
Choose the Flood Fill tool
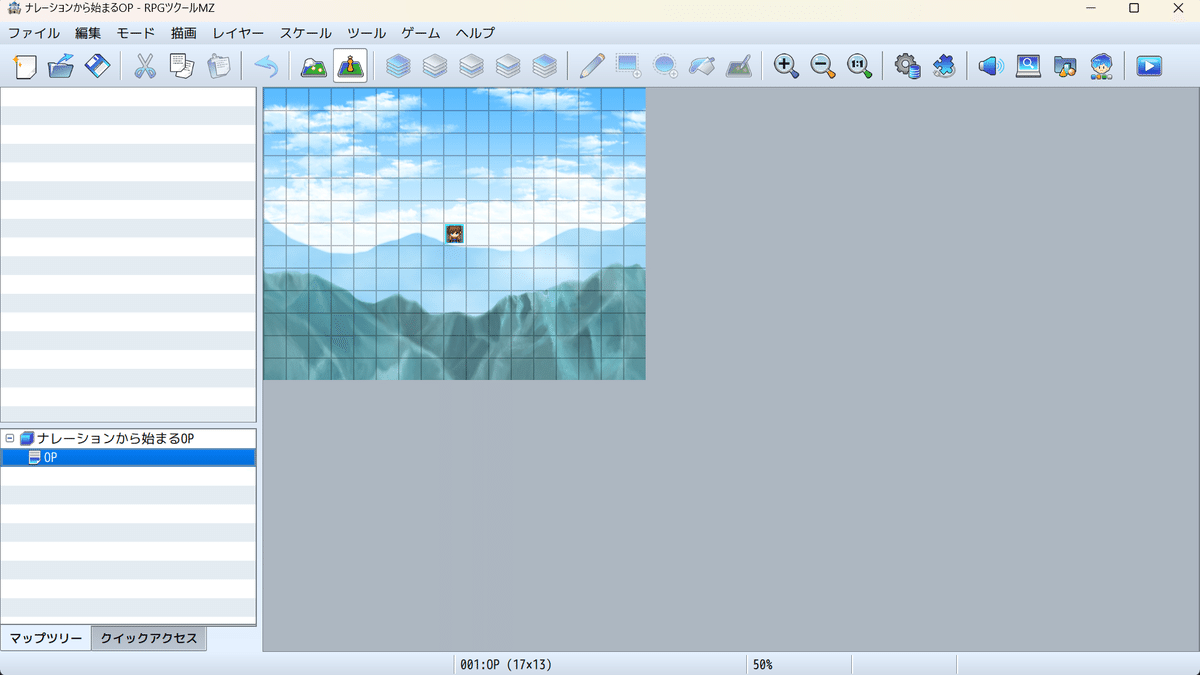pyautogui.click(x=702, y=67)
